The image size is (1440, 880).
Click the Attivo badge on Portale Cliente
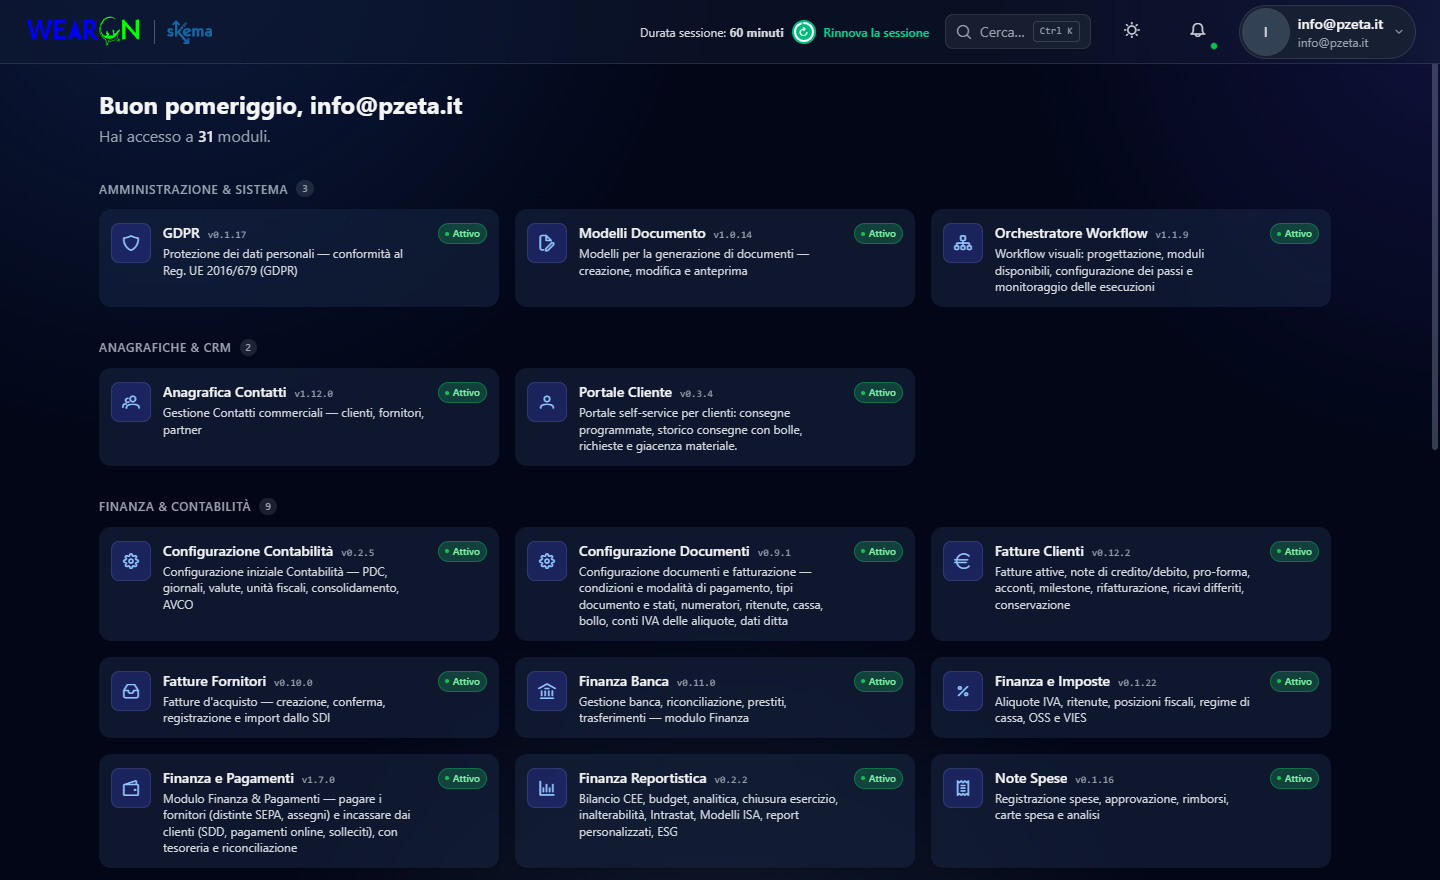878,393
